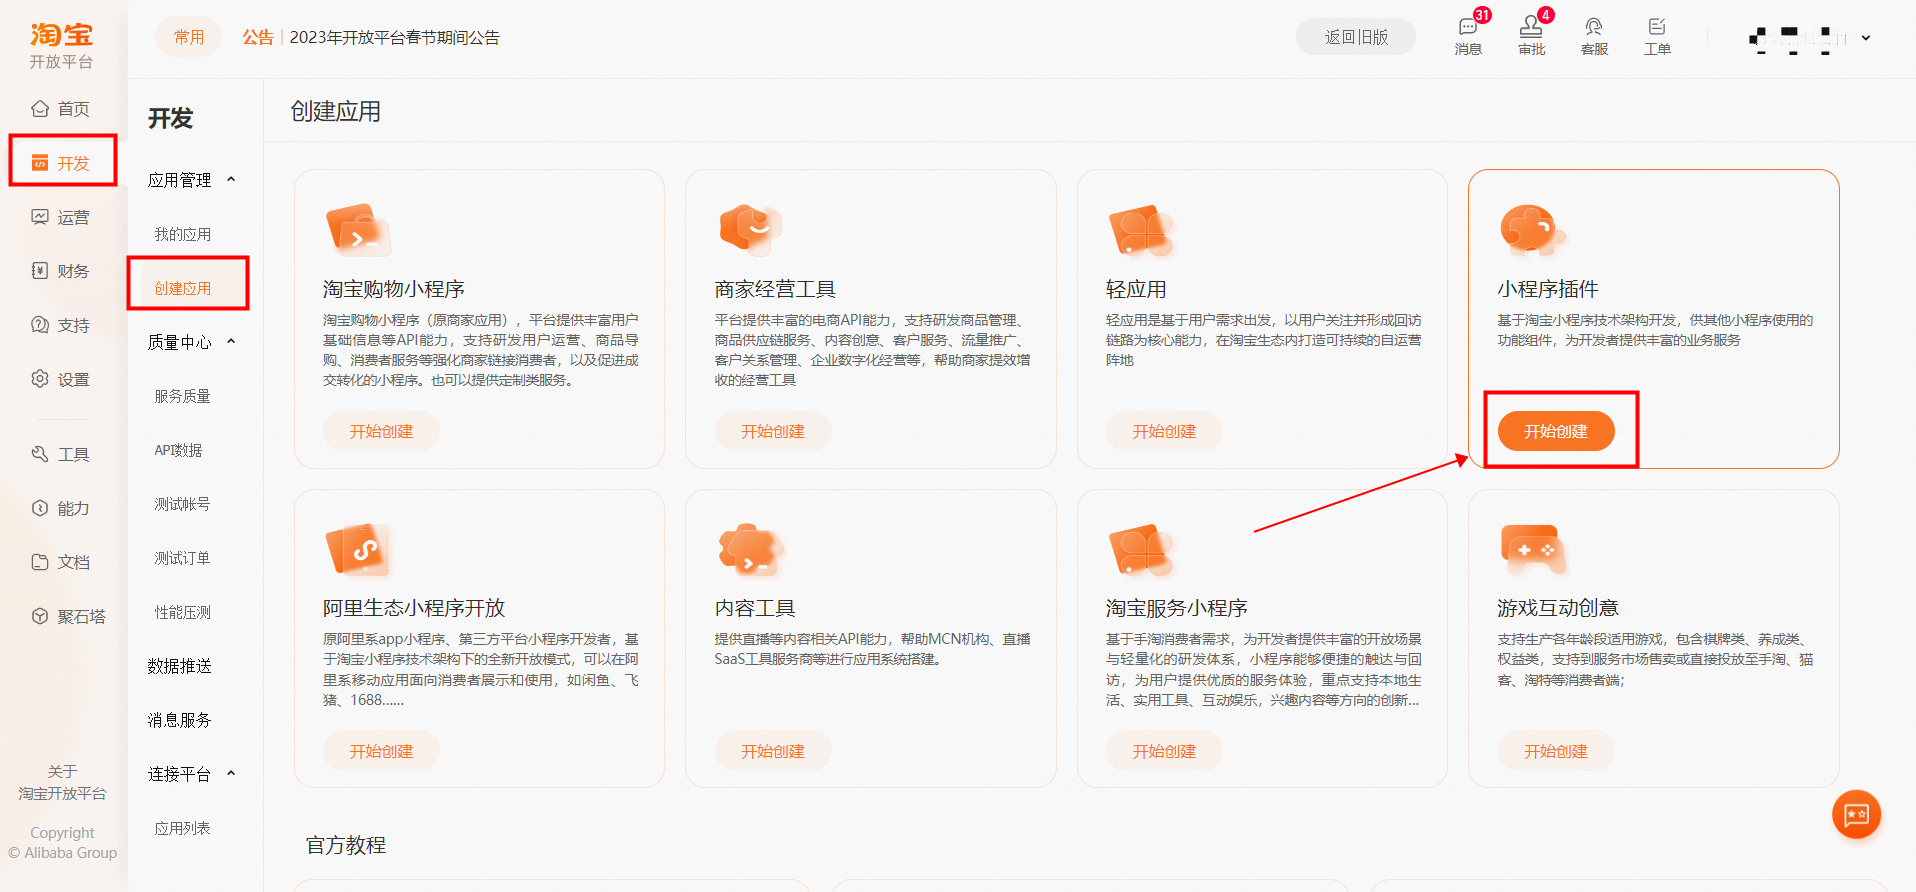This screenshot has width=1916, height=892.
Task: Open the 首页 home icon in sidebar
Action: (x=40, y=108)
